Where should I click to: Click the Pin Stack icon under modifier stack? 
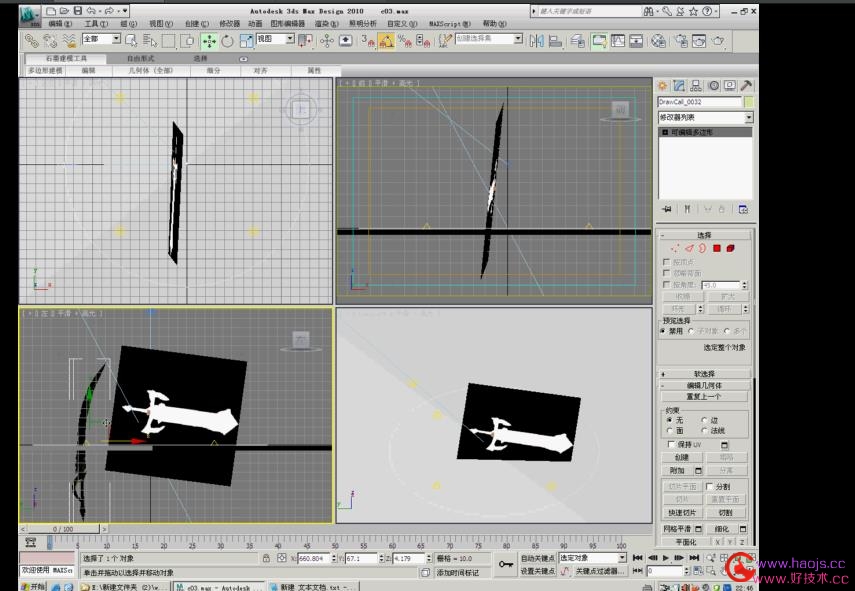pyautogui.click(x=667, y=209)
